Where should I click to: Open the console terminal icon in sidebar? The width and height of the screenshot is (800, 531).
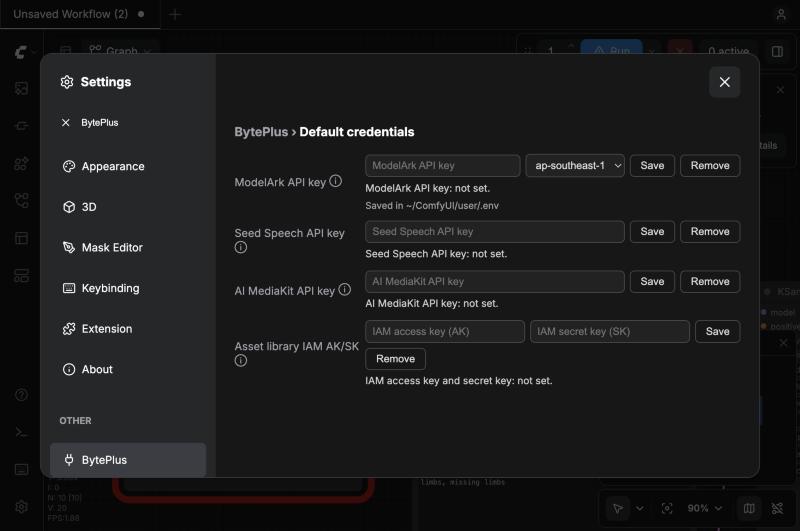click(21, 432)
